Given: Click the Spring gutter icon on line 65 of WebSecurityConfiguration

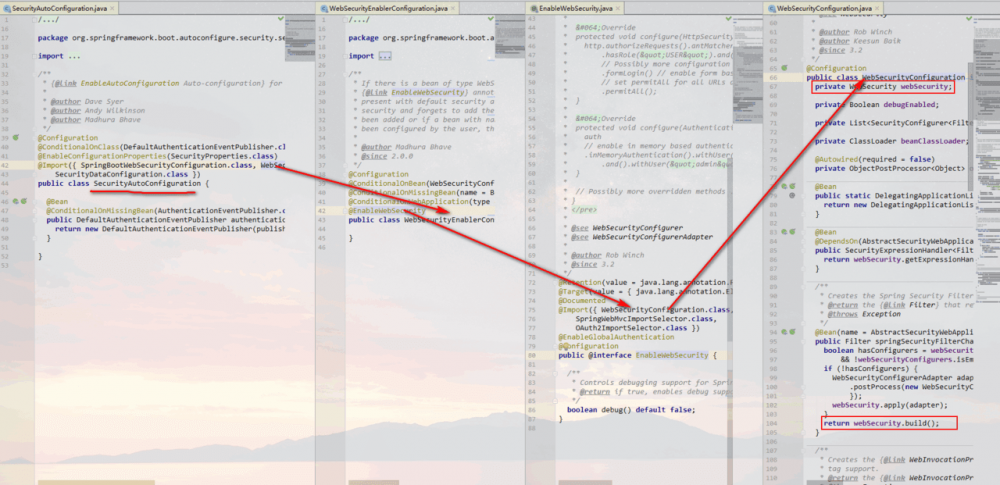Looking at the screenshot, I should coord(784,68).
